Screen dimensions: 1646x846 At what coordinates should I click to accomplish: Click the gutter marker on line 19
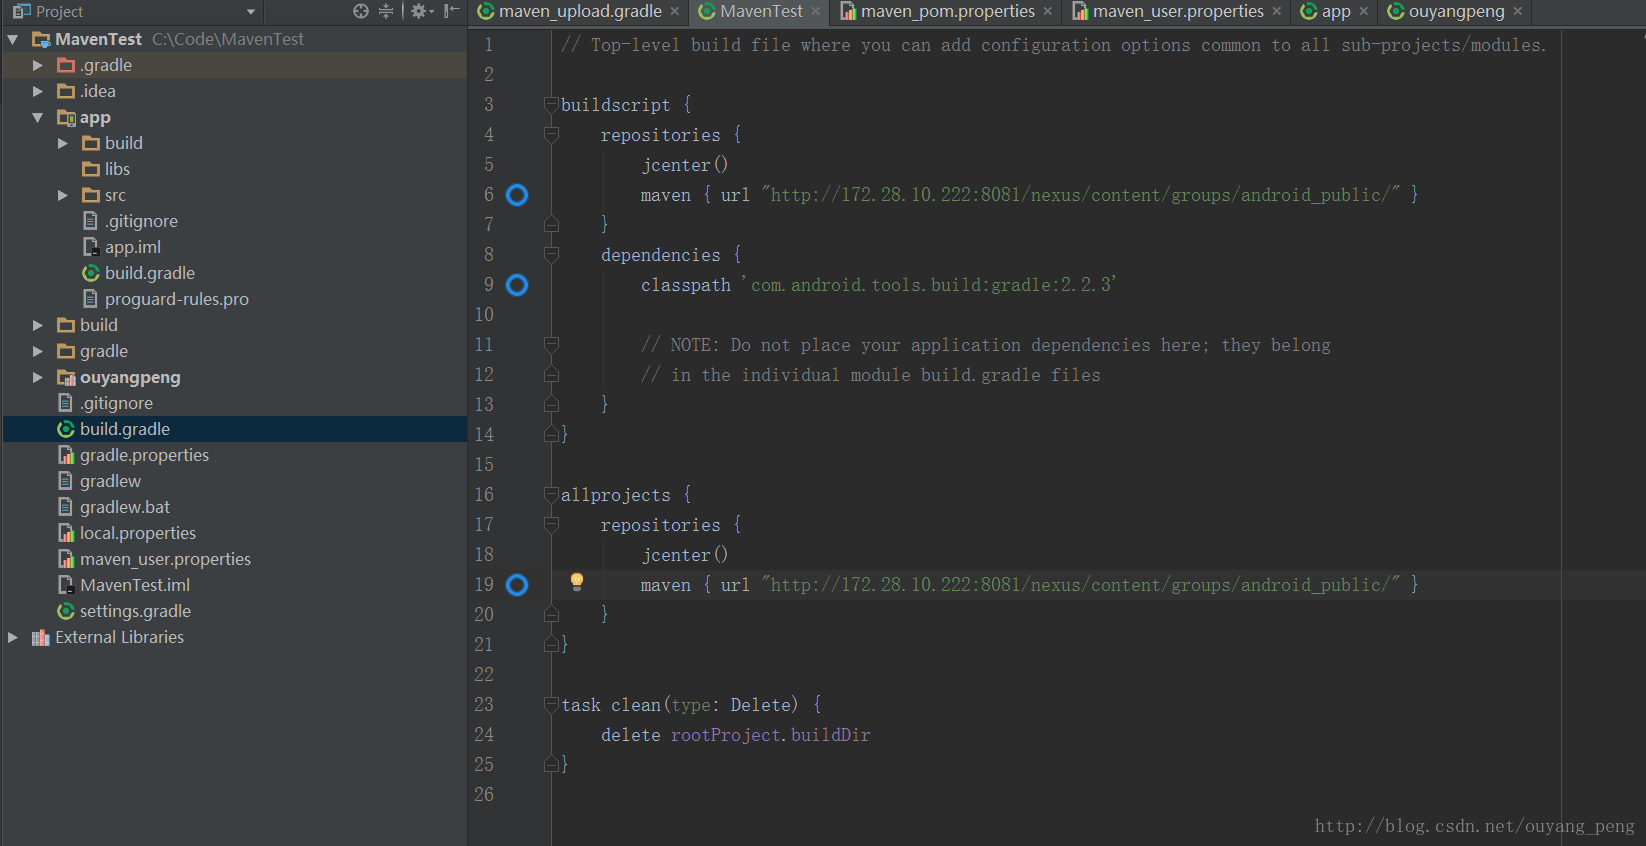[517, 585]
